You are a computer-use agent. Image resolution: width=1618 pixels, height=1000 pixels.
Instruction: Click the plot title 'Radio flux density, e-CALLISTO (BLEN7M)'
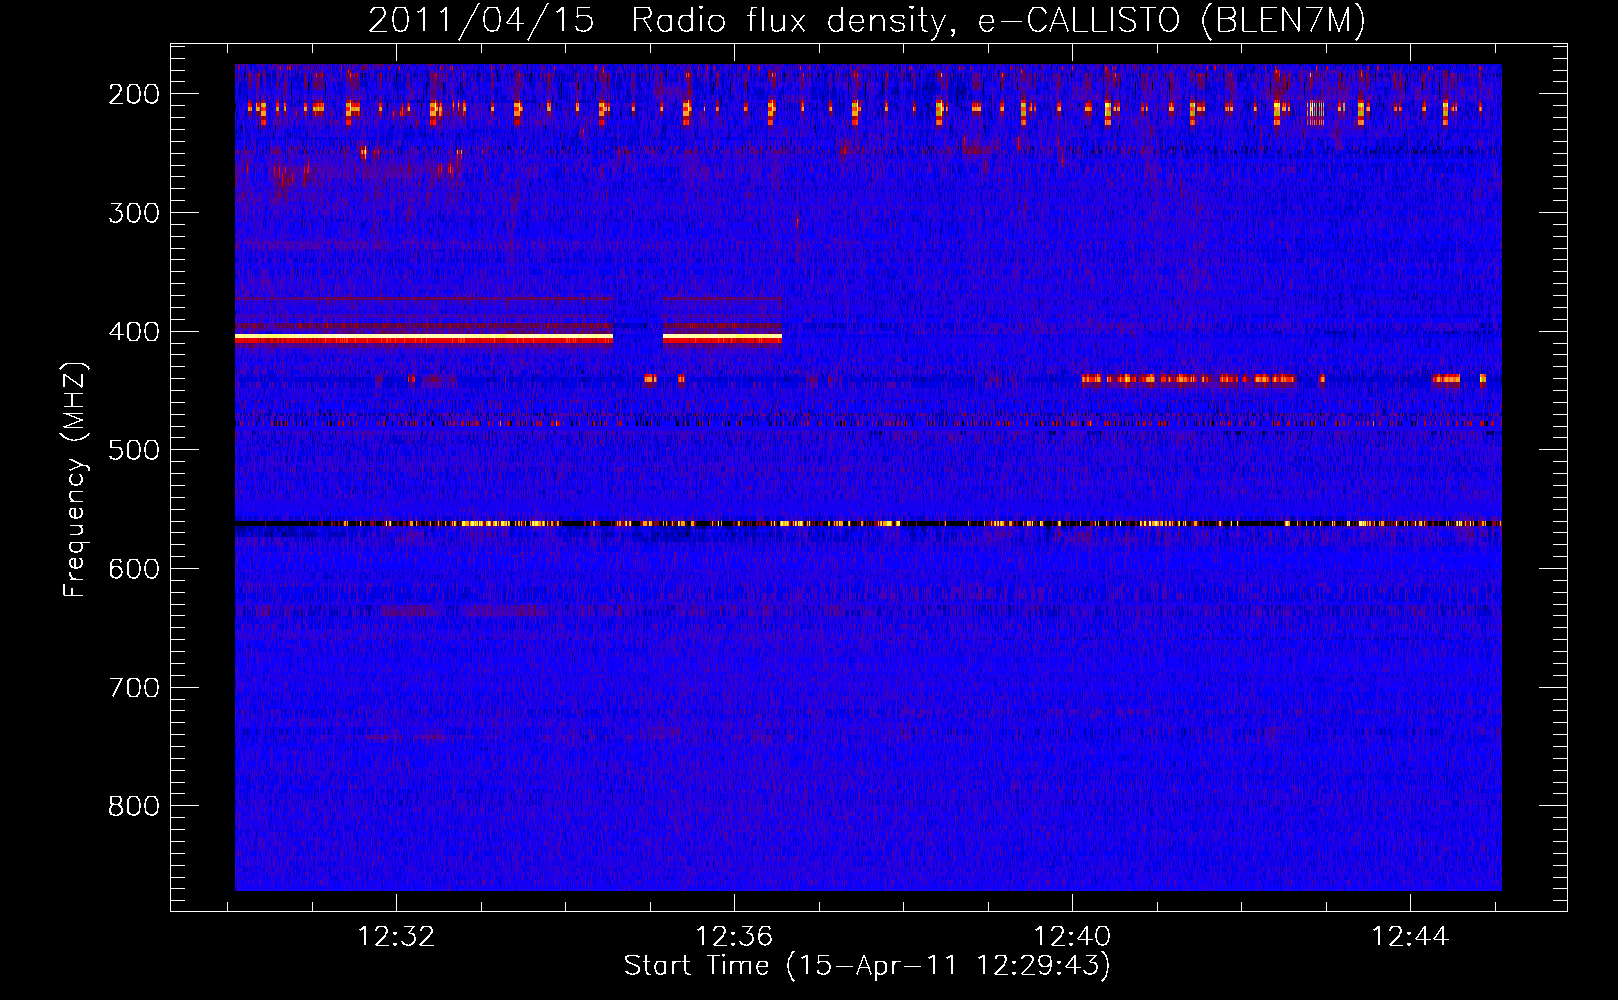pos(998,21)
